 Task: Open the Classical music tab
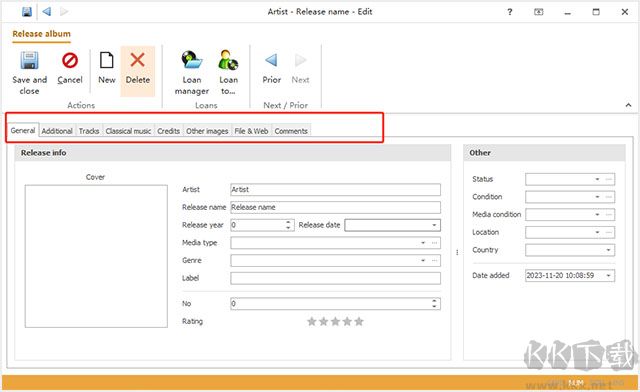coord(128,131)
